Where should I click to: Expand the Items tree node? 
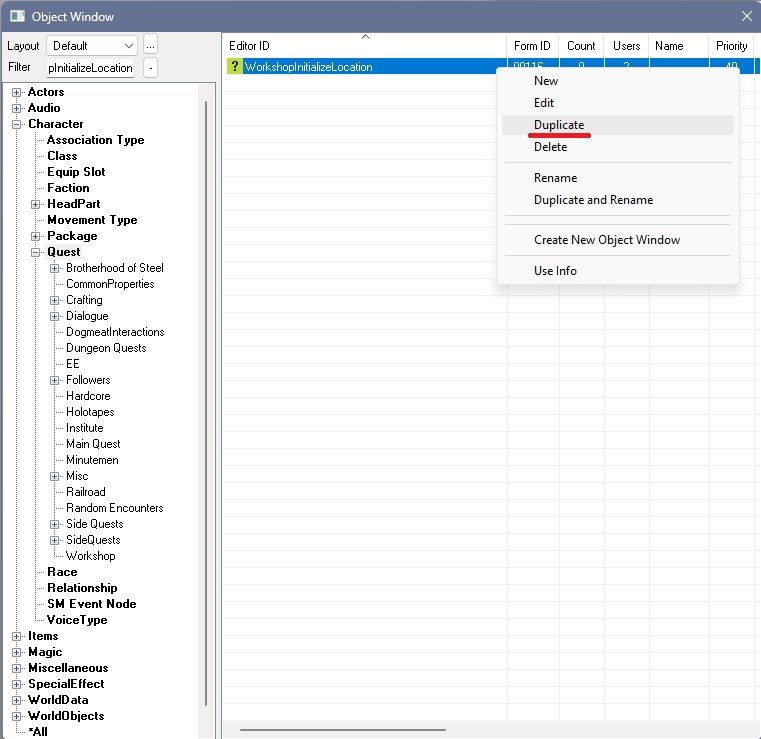pyautogui.click(x=17, y=637)
